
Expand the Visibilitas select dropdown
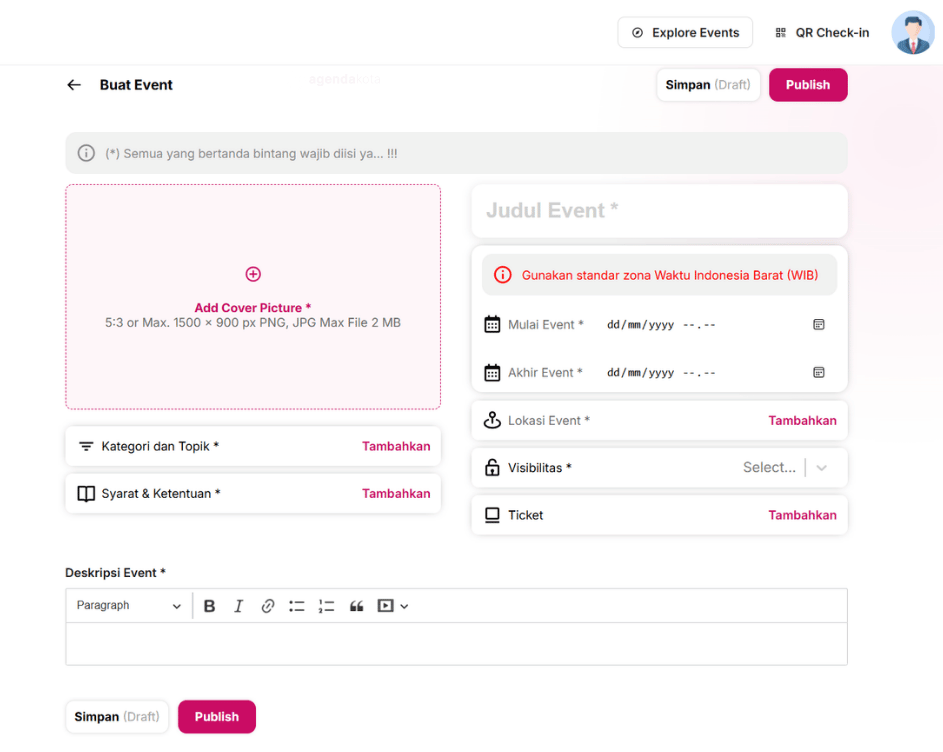821,468
